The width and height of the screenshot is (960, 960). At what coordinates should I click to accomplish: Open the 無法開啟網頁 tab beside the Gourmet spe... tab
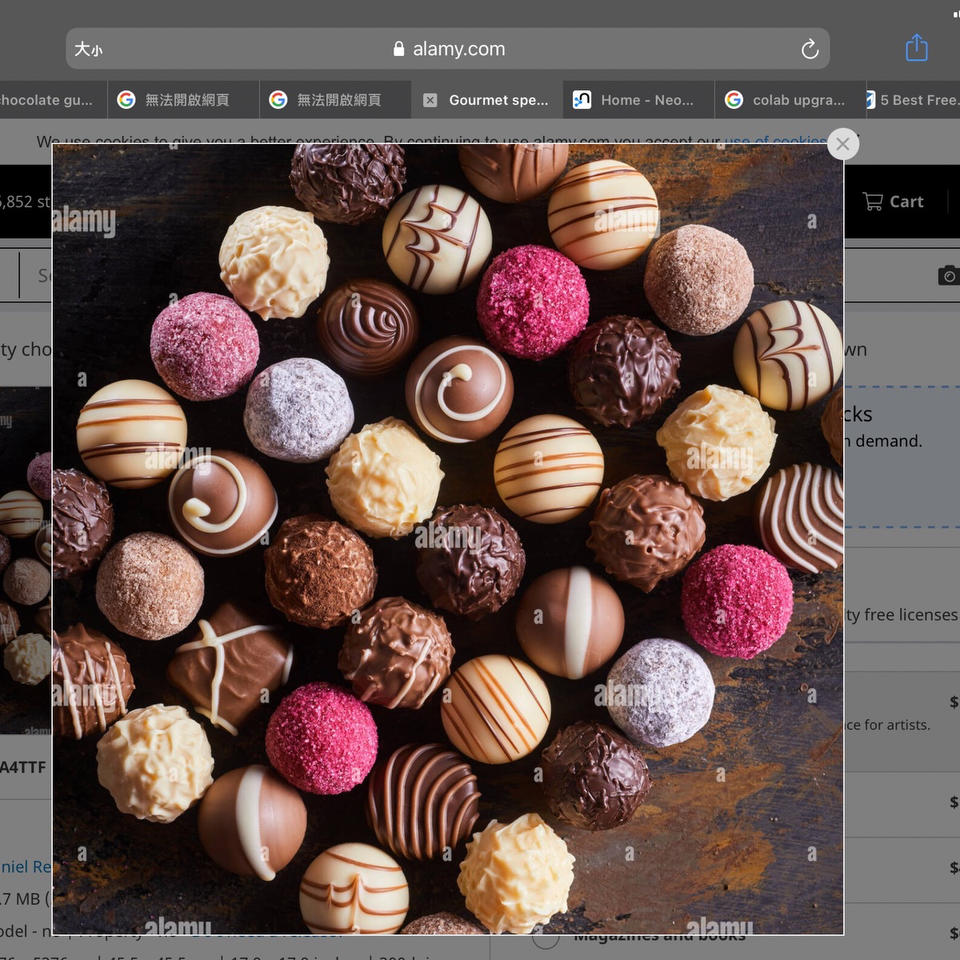pyautogui.click(x=336, y=100)
